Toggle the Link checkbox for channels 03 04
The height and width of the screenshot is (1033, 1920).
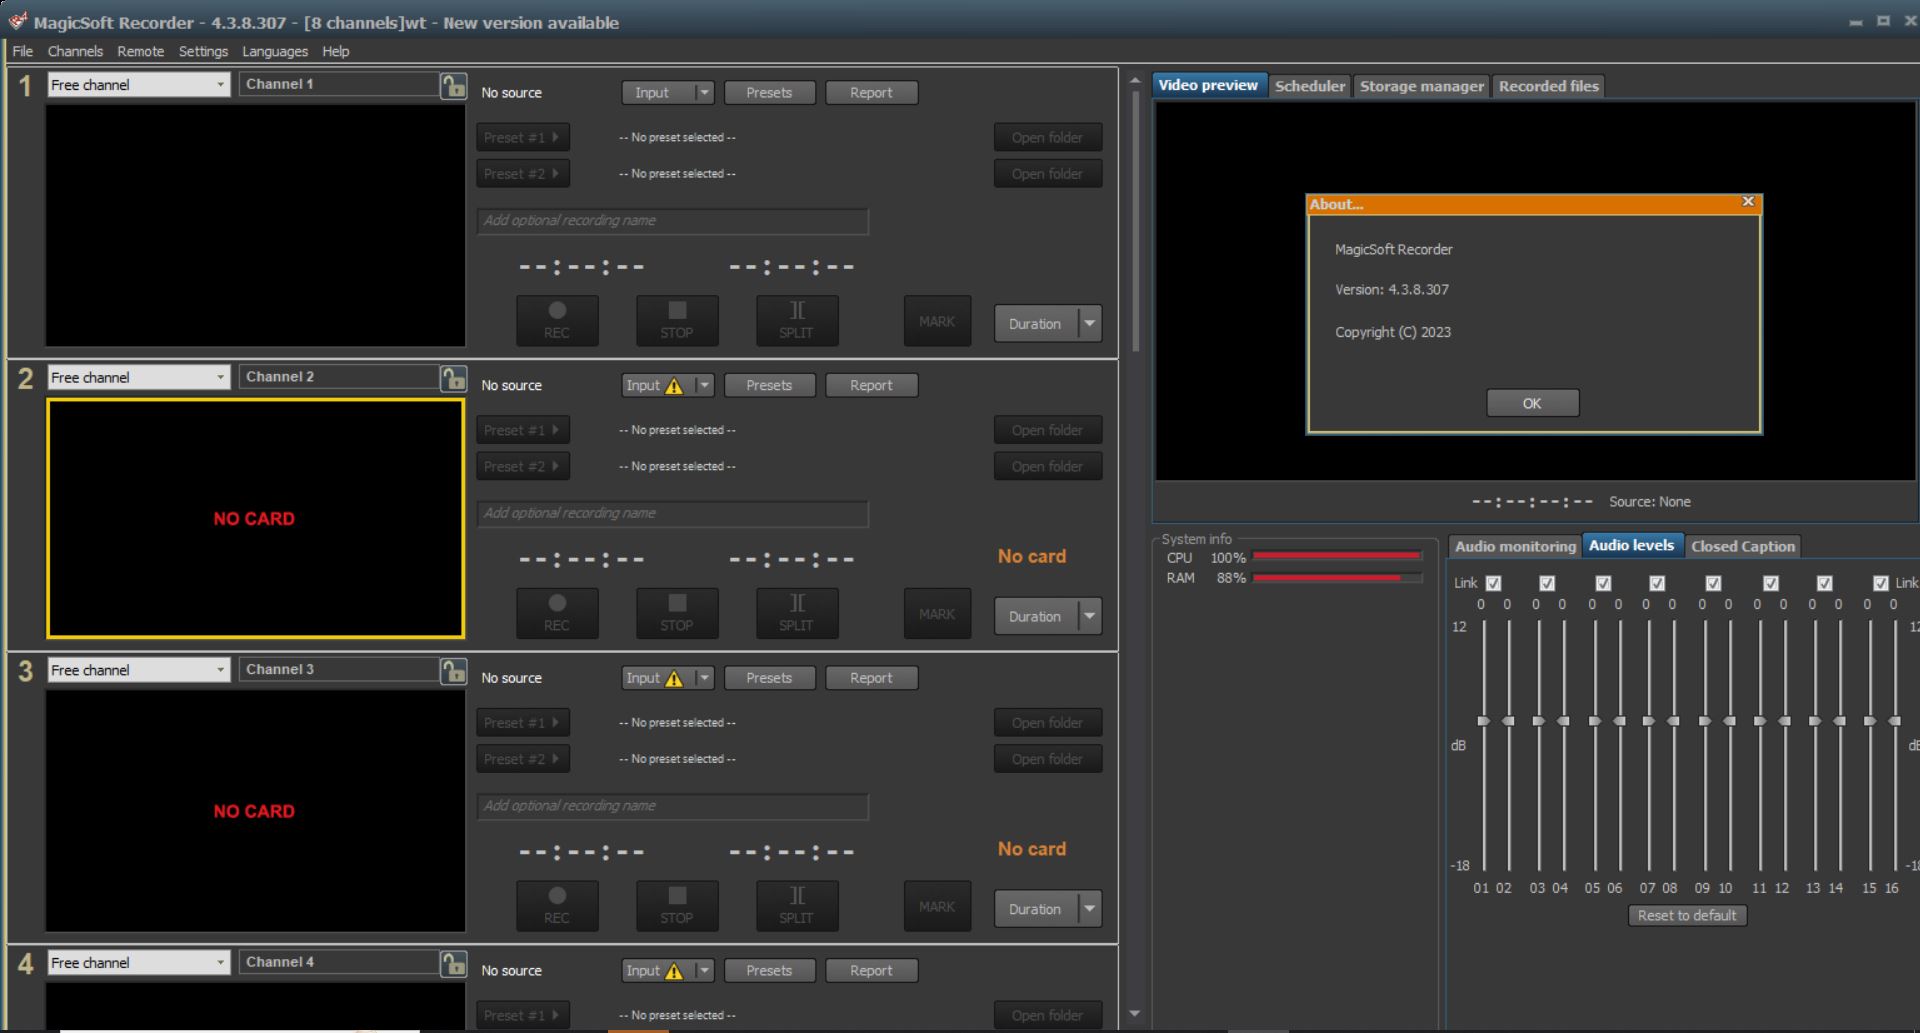click(1547, 583)
